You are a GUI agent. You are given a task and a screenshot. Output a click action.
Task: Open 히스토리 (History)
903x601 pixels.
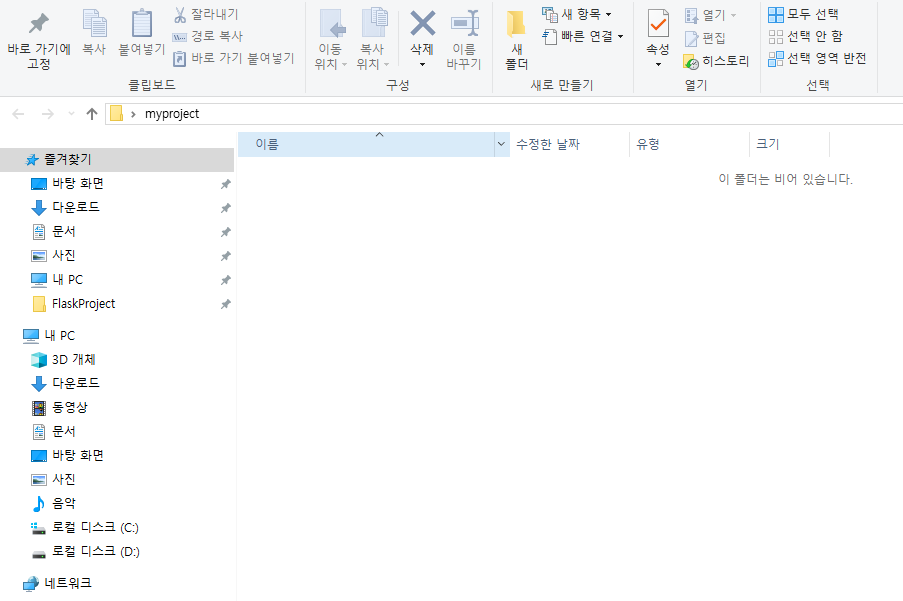pyautogui.click(x=716, y=60)
